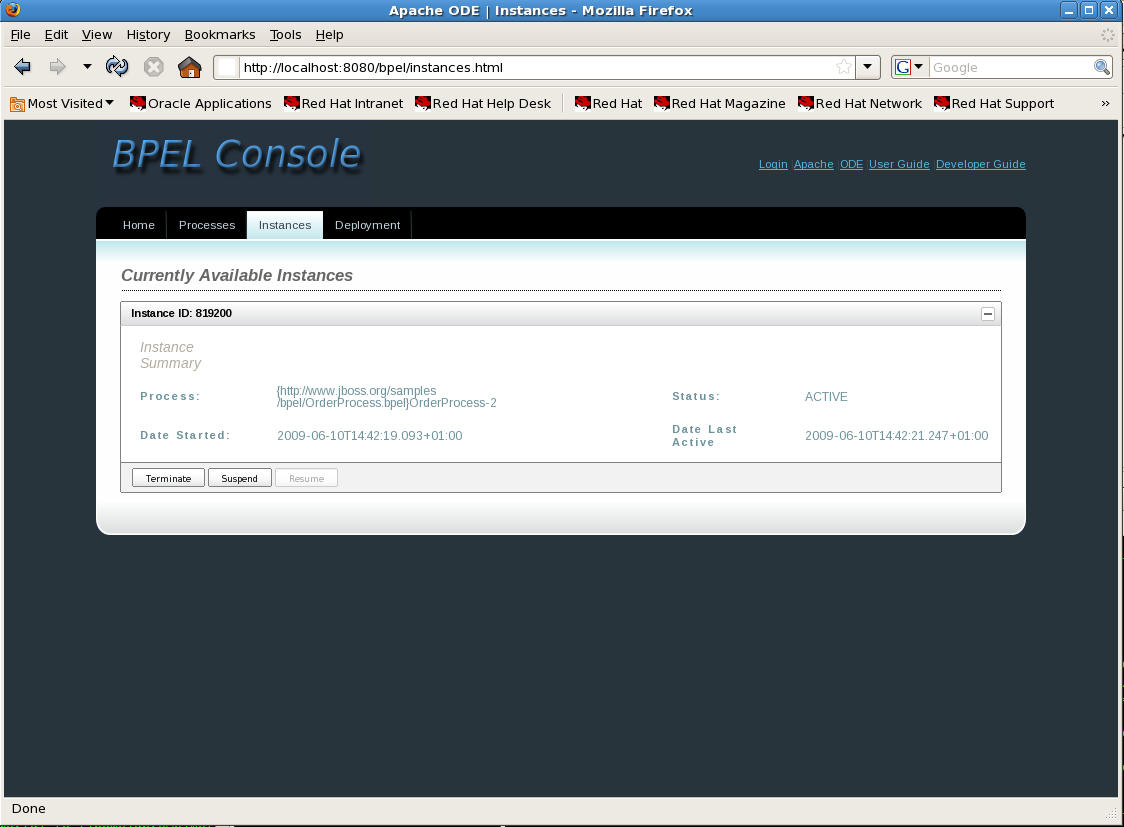Click the Login link

click(773, 164)
